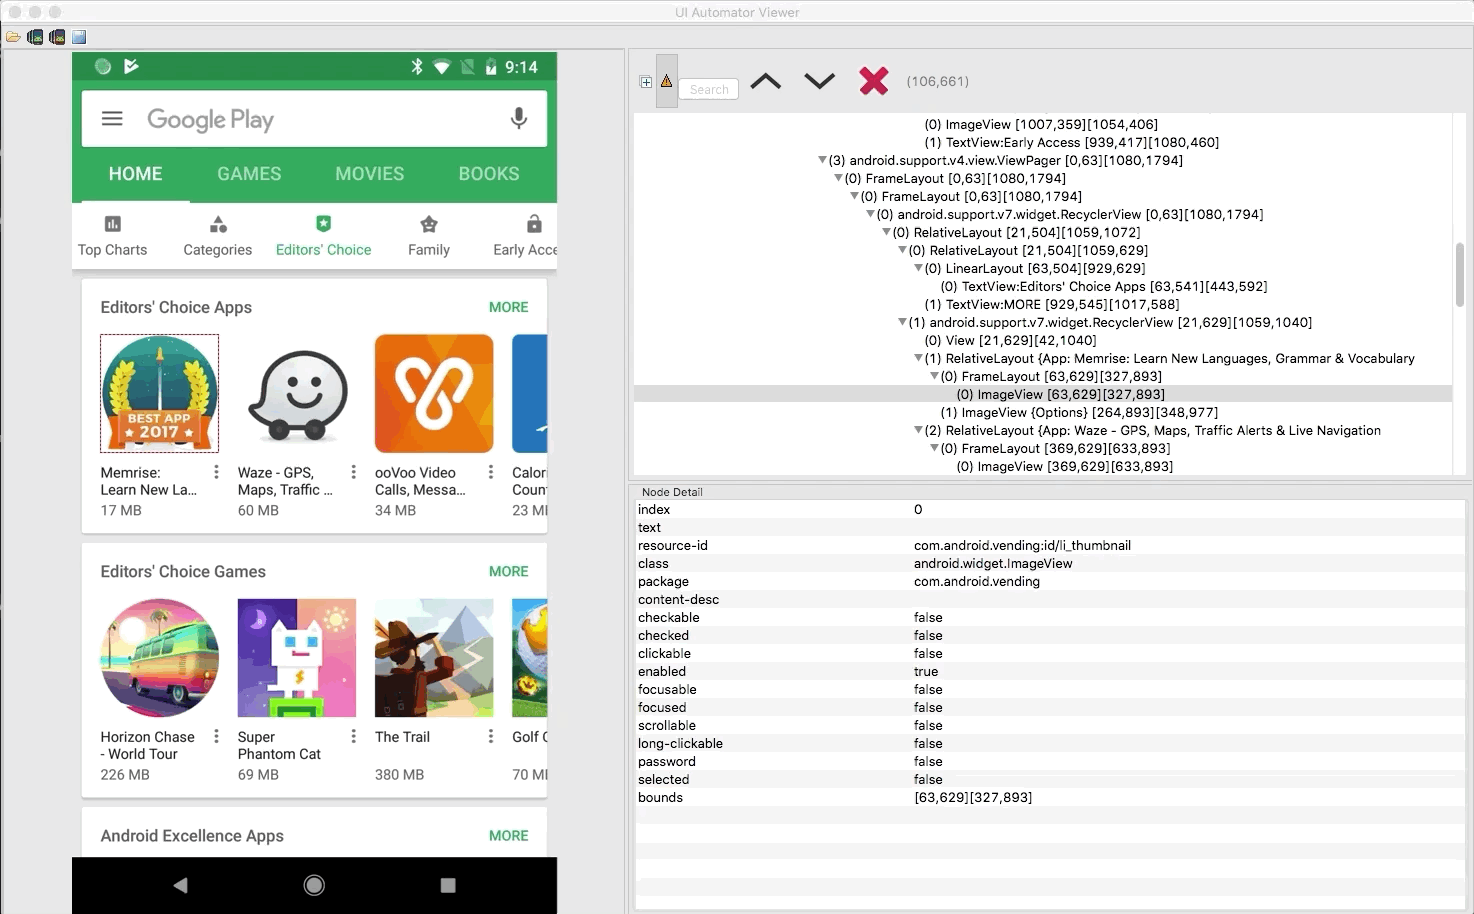This screenshot has width=1474, height=914.
Task: Expand all nodes in the hierarchy tree
Action: tap(646, 81)
